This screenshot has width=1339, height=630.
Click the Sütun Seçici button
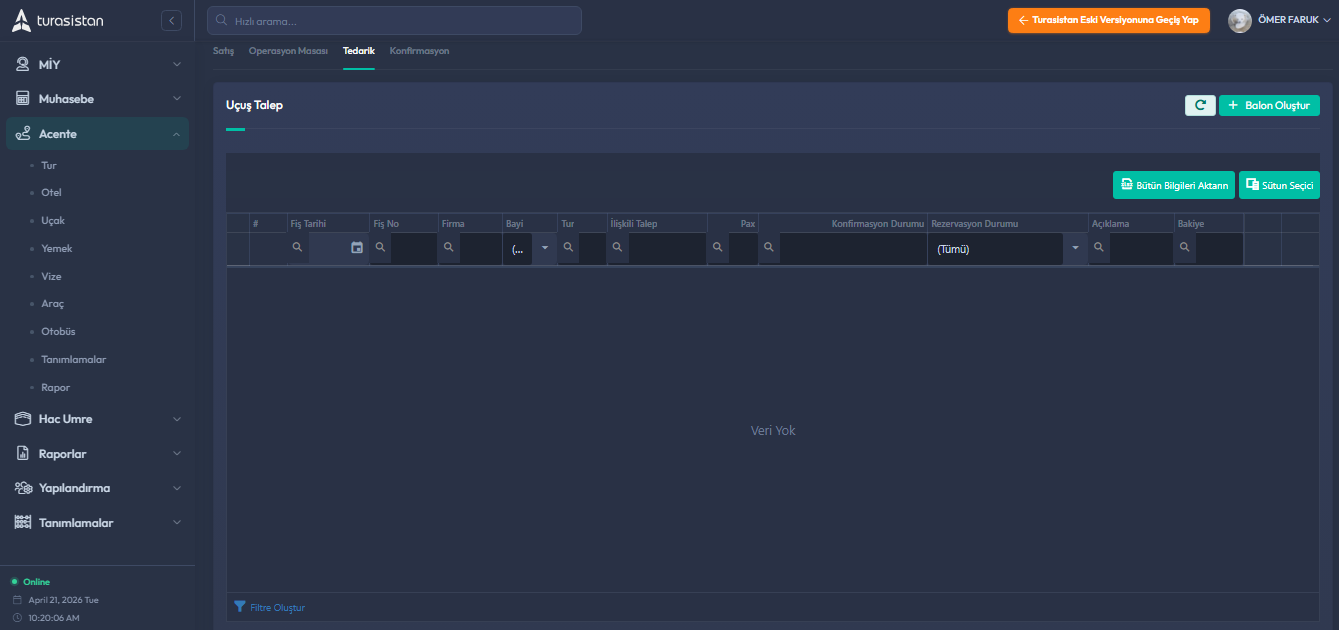(1279, 185)
